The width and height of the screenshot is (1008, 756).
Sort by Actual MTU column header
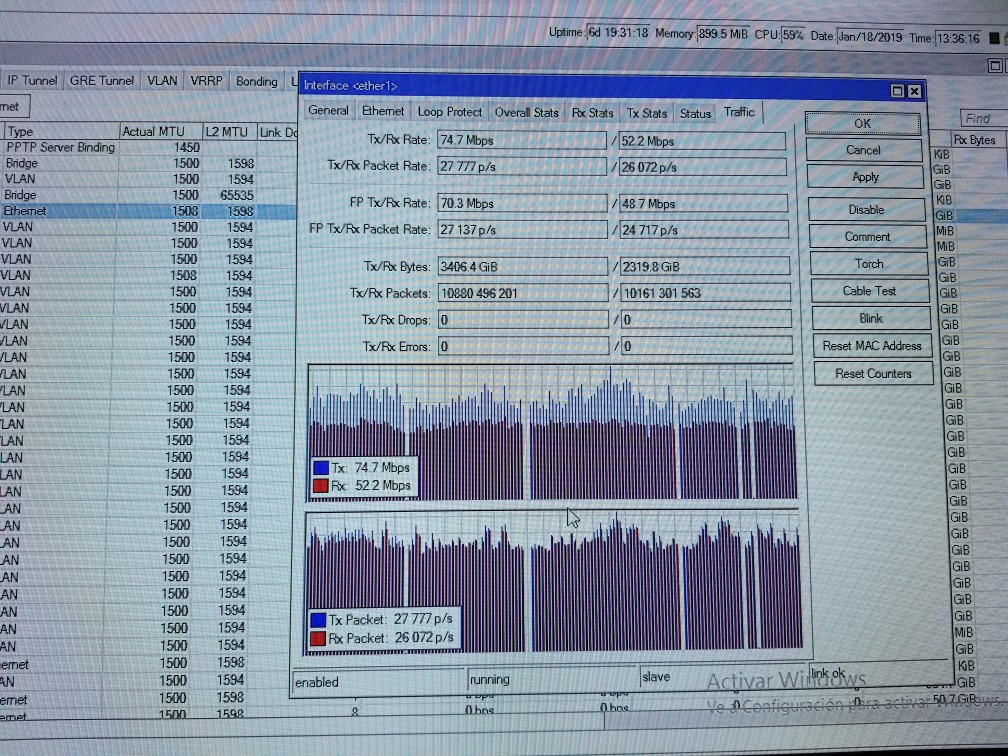click(161, 131)
